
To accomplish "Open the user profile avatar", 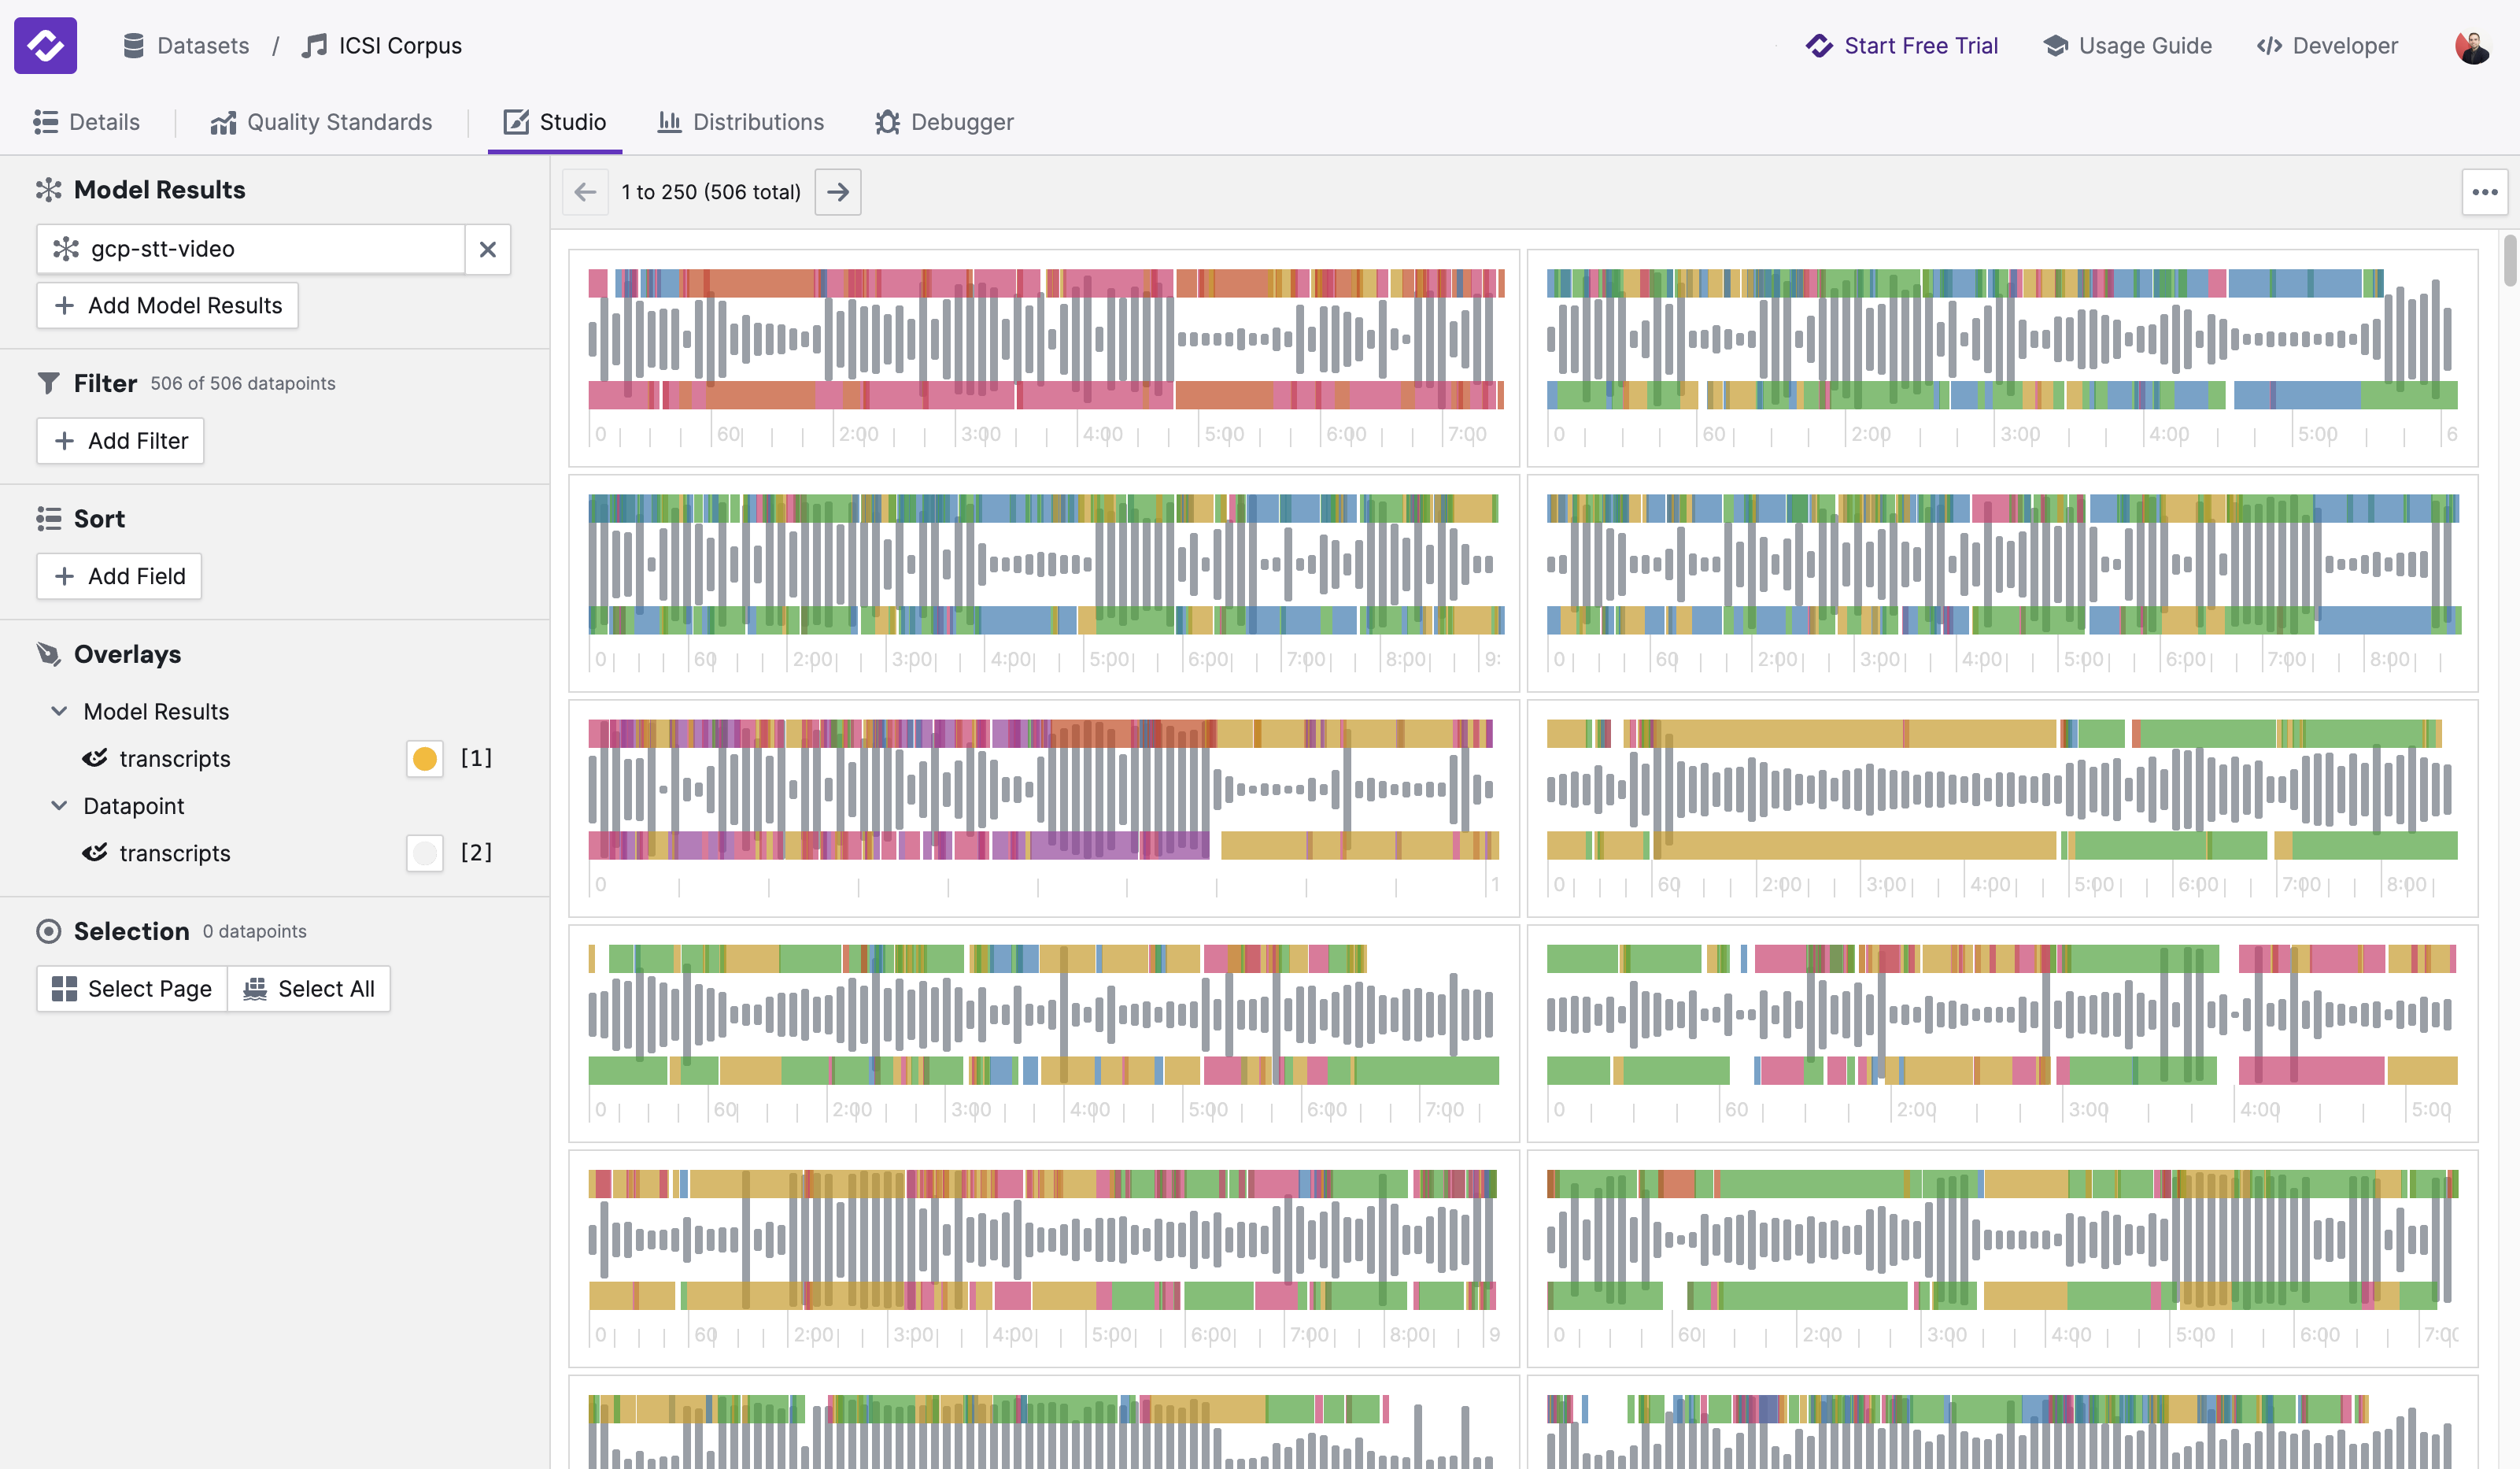I will click(2471, 46).
